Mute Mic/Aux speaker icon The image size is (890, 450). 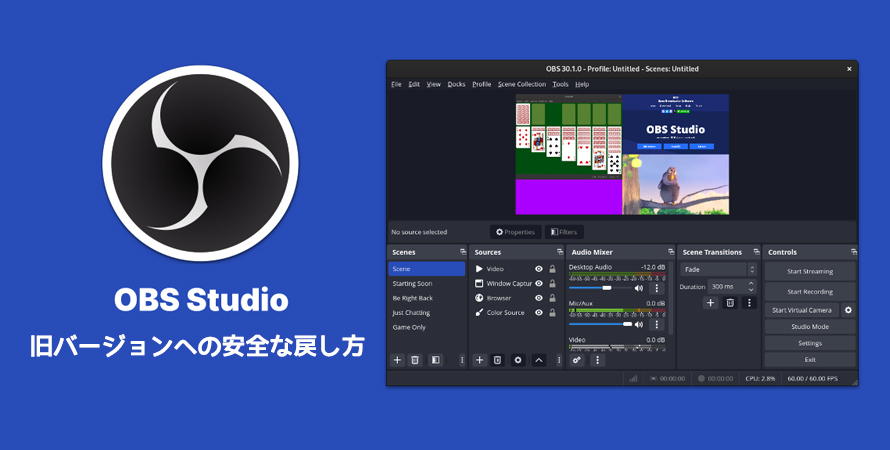[x=639, y=324]
